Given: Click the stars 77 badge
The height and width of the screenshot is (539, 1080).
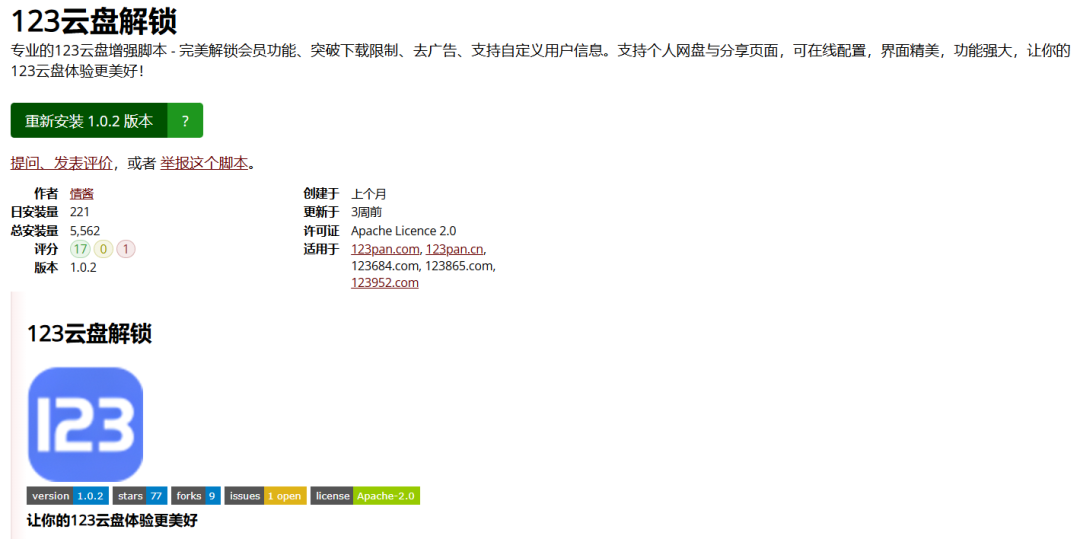Looking at the screenshot, I should (140, 496).
